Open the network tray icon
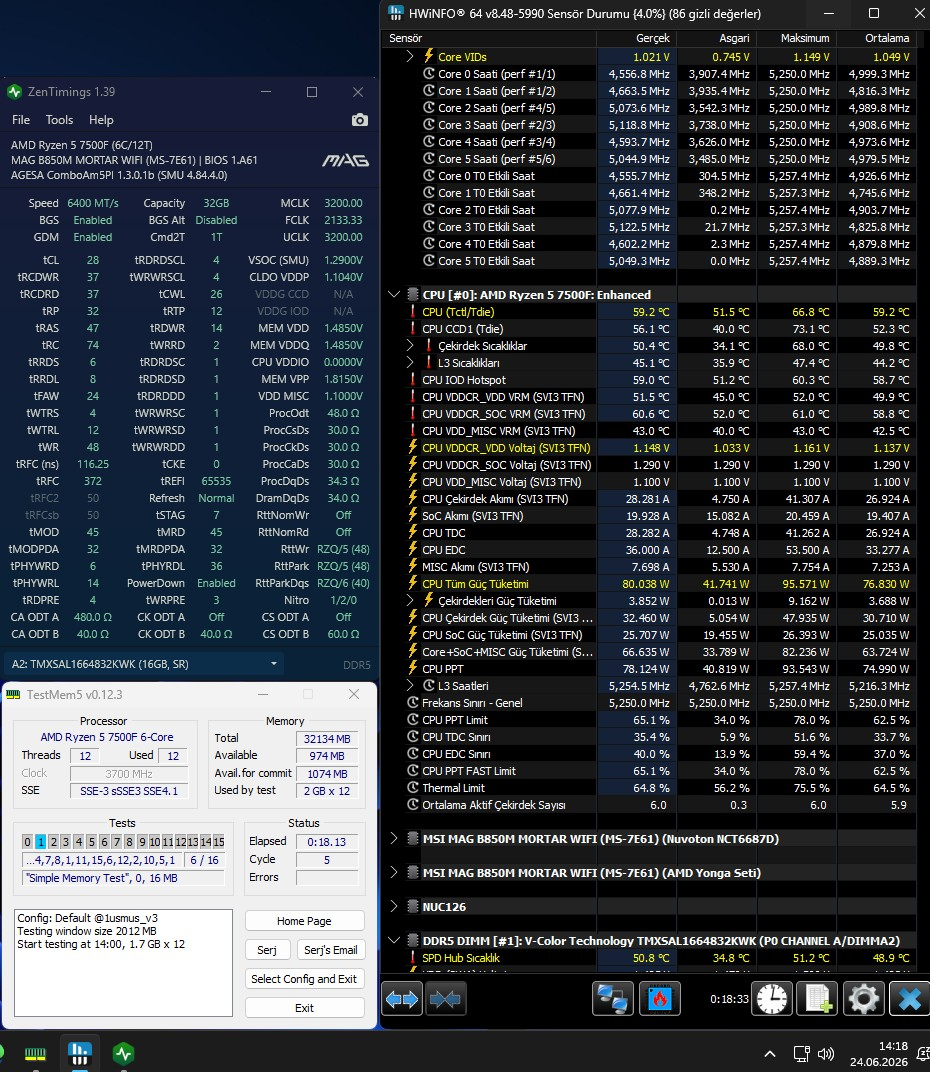This screenshot has height=1072, width=930. point(801,1054)
